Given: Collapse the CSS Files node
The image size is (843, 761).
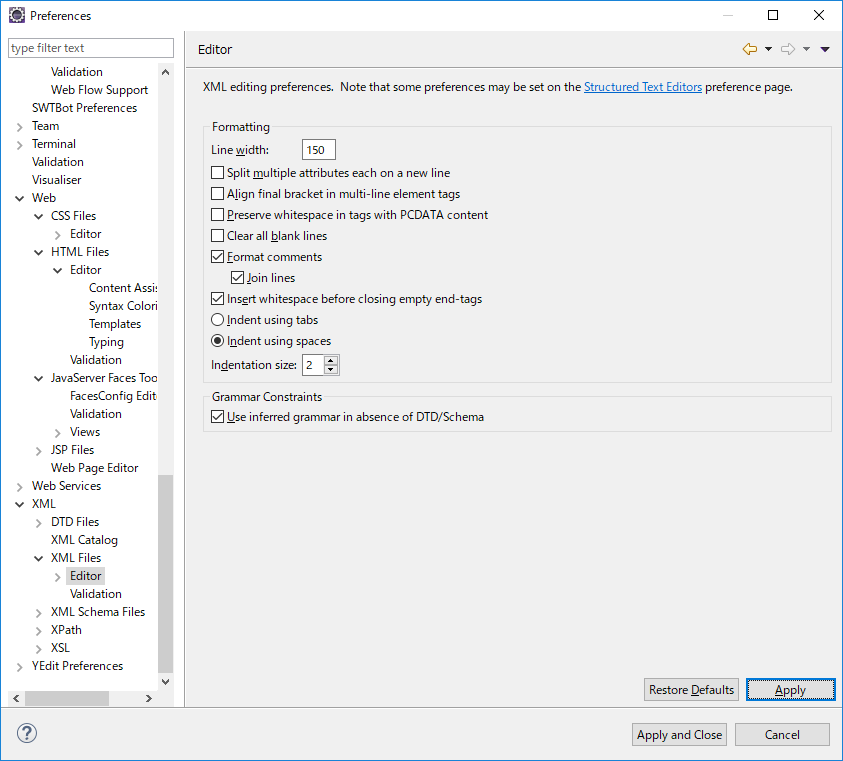Looking at the screenshot, I should coord(39,217).
